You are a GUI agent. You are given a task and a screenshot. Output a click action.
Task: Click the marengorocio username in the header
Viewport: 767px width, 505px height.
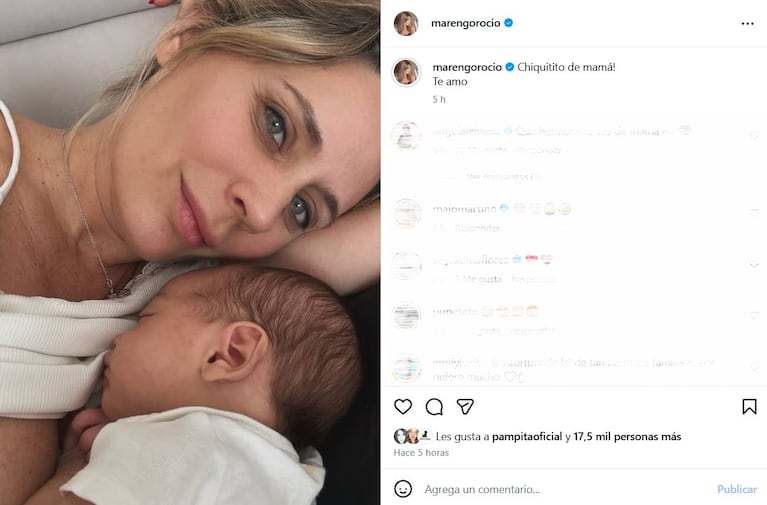(x=466, y=23)
